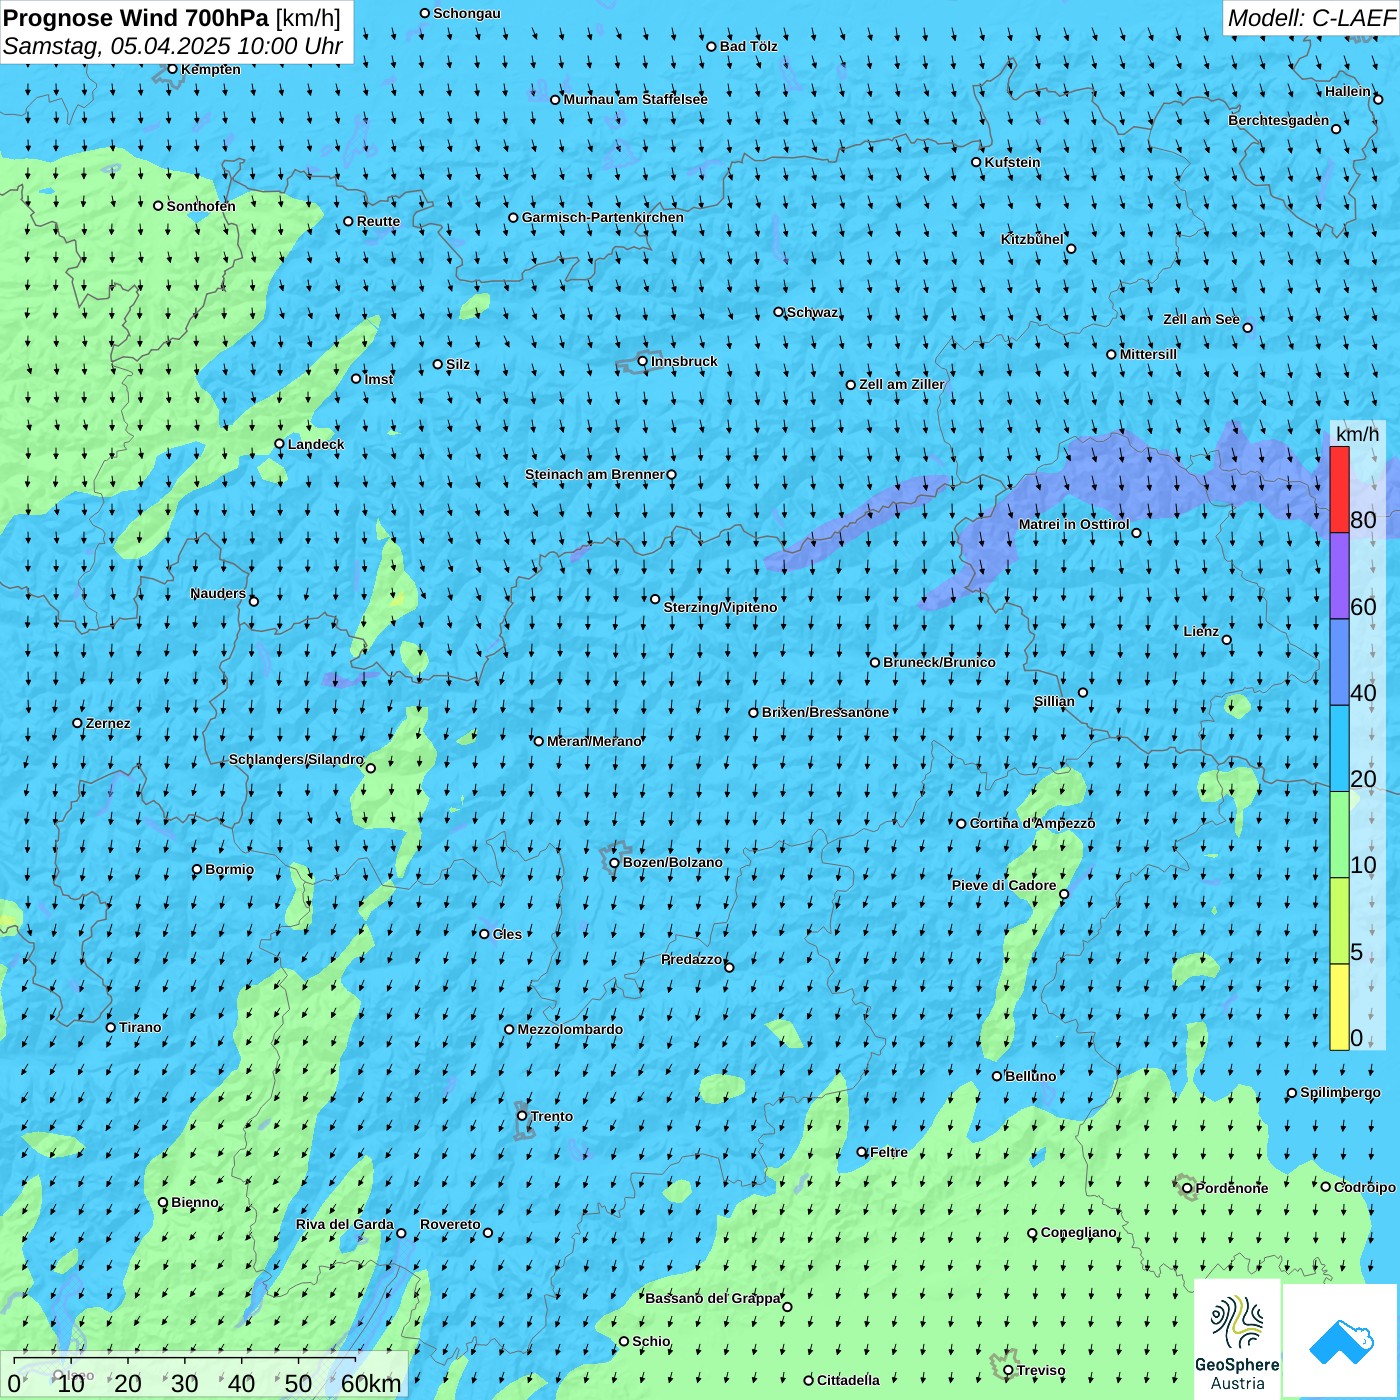Click the Innsbruck city marker
The image size is (1400, 1400).
[x=642, y=361]
